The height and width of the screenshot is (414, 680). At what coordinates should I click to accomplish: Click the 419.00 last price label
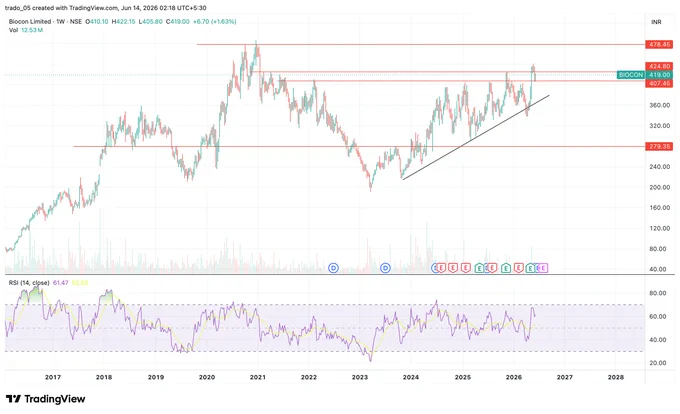click(x=659, y=75)
